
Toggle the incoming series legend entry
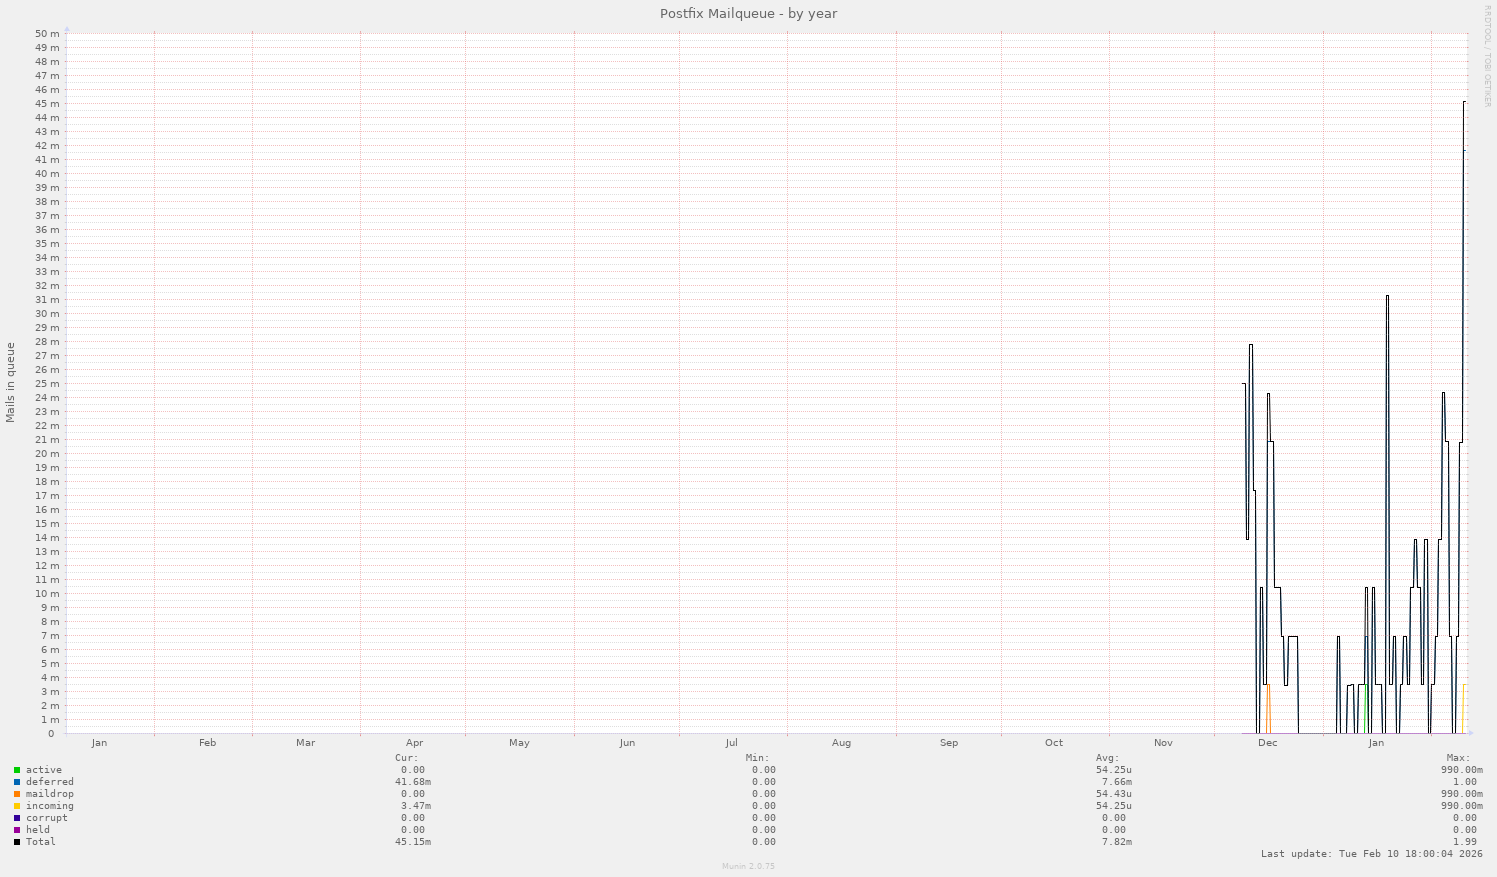pos(48,805)
